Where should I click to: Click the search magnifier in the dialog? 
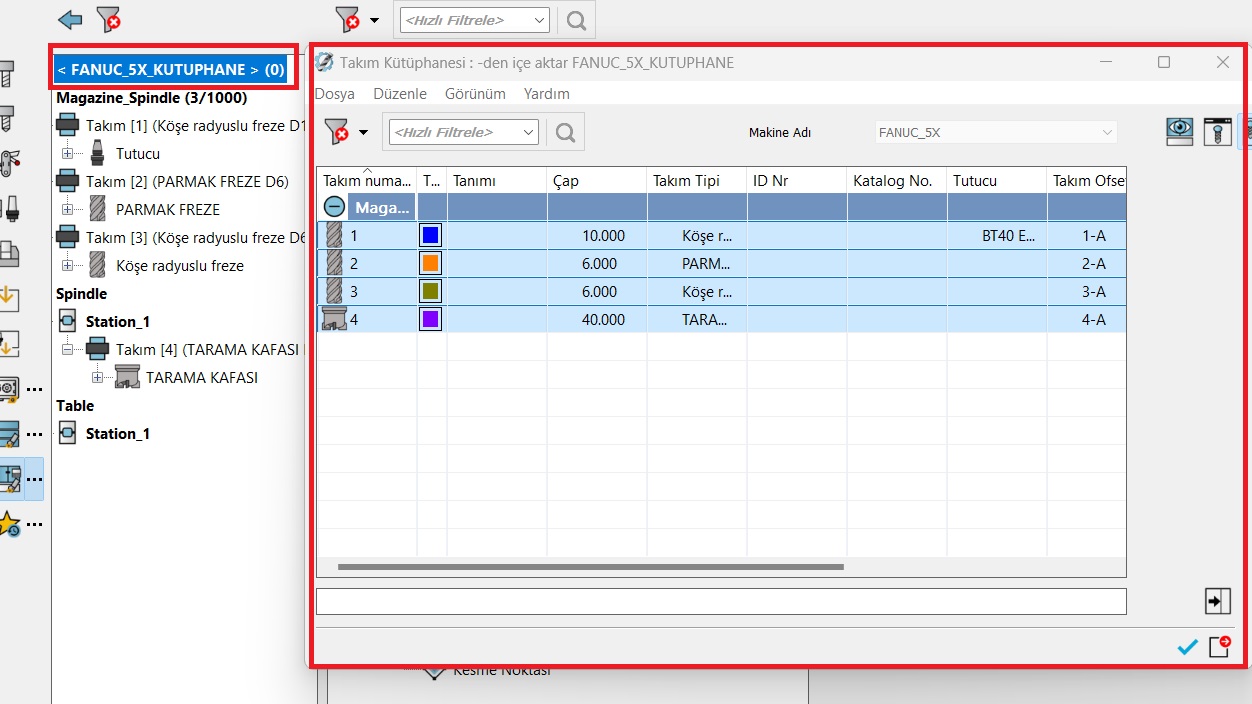566,132
